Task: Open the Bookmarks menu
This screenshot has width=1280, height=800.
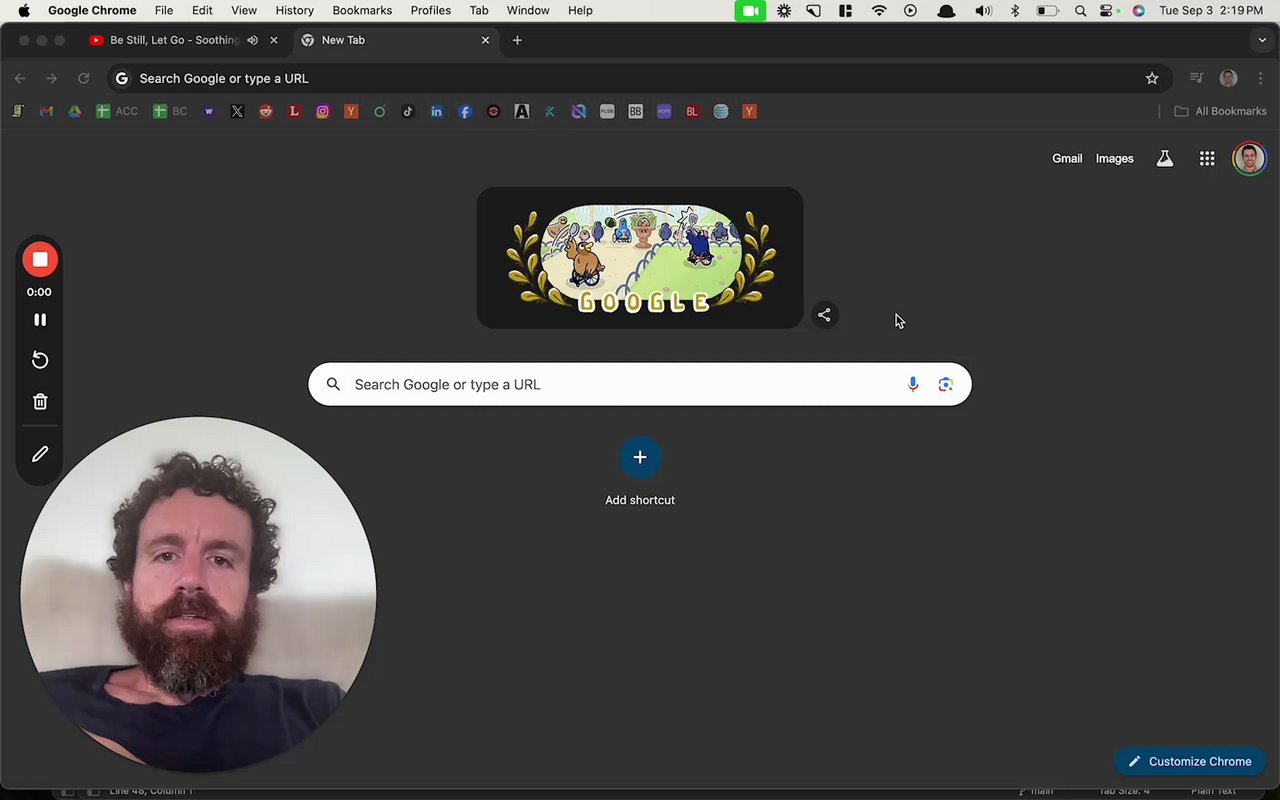Action: coord(362,10)
